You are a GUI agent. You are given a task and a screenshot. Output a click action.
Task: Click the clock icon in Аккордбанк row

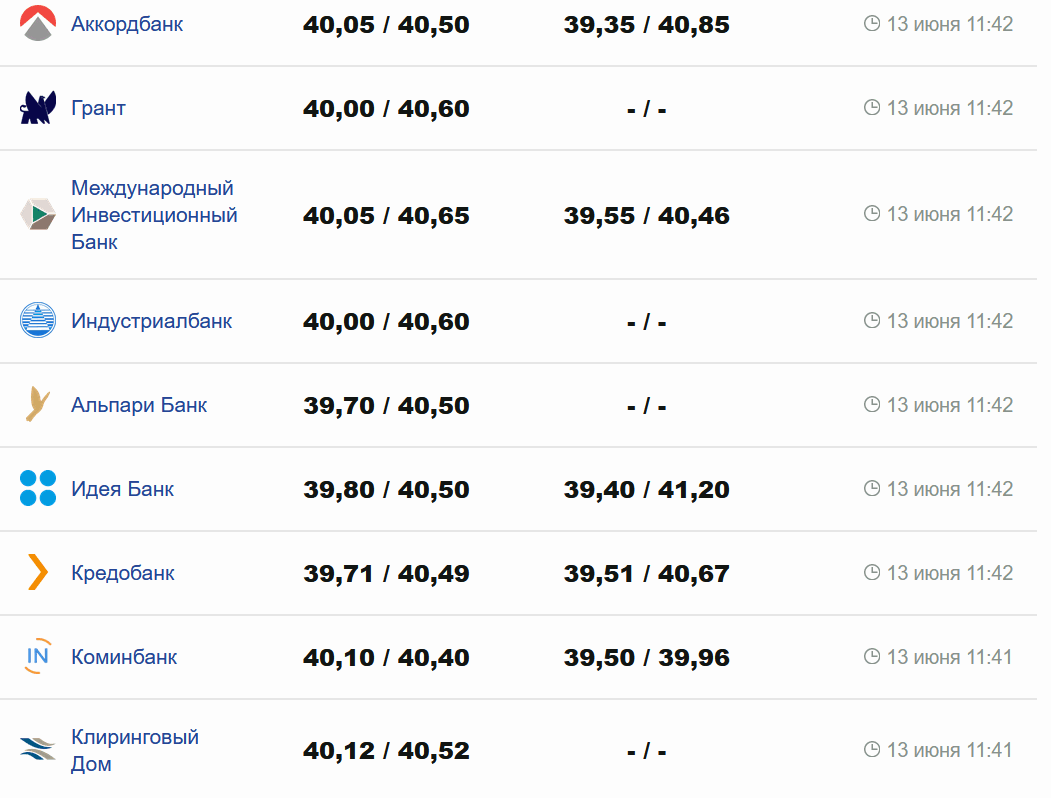pos(872,23)
